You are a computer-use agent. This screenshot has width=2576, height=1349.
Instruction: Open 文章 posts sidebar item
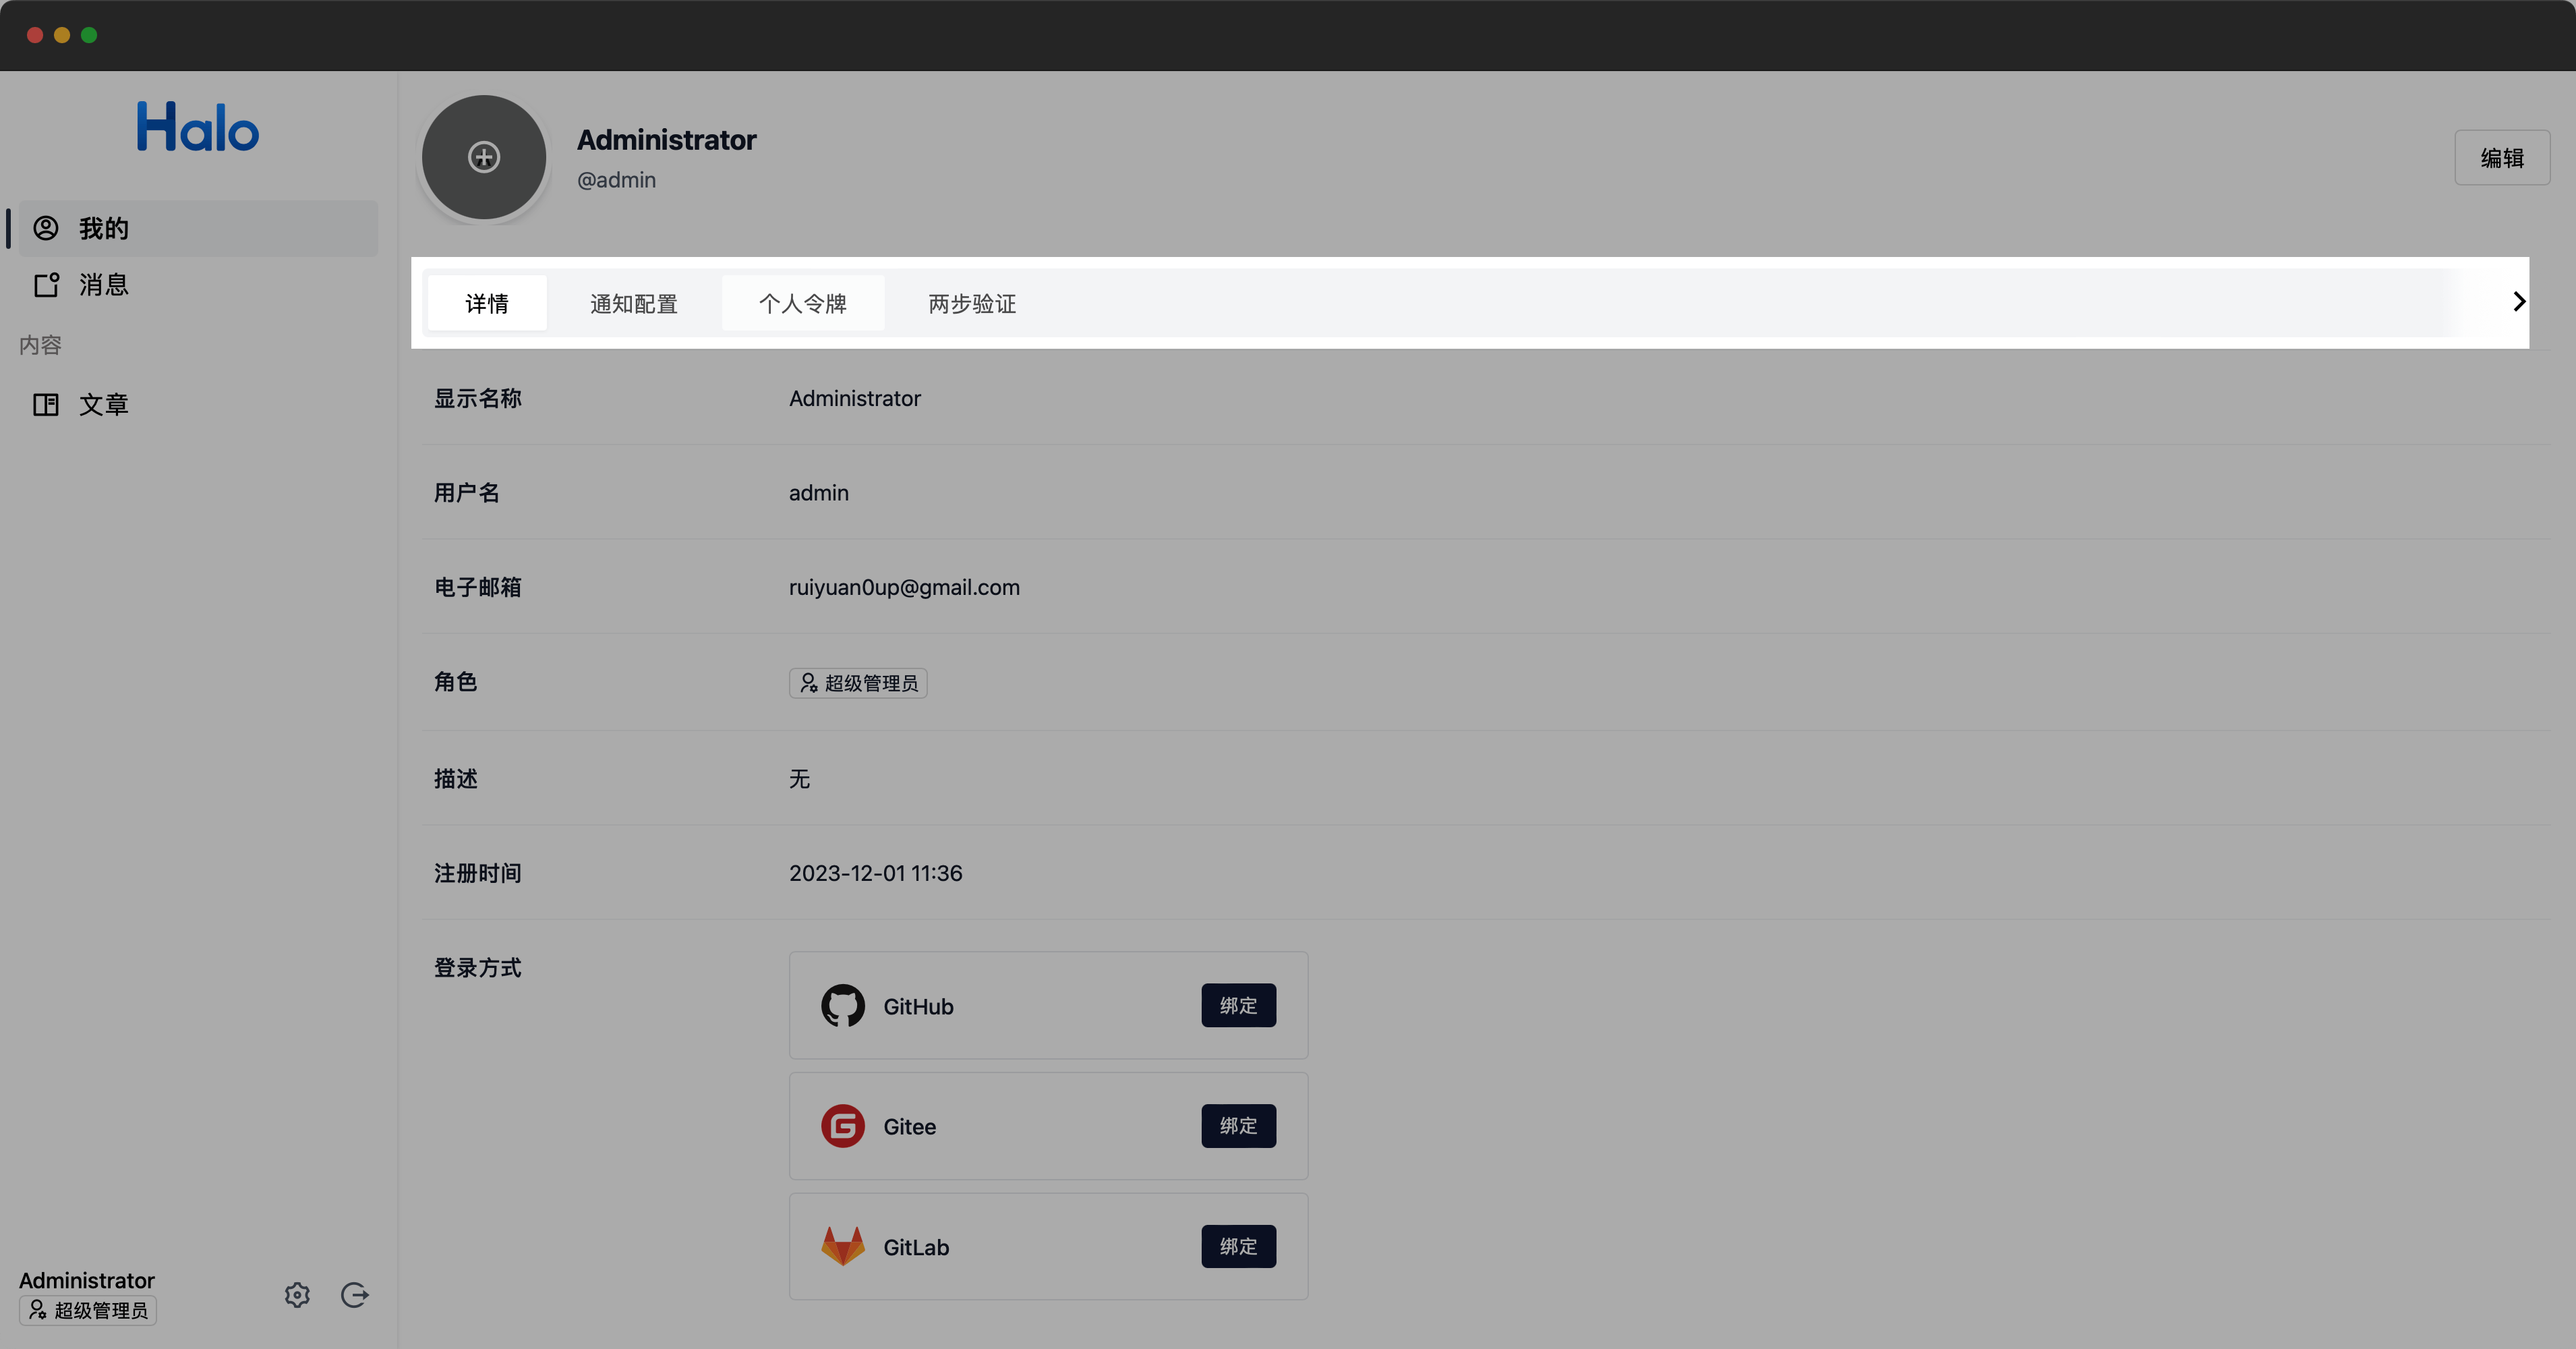pos(104,405)
